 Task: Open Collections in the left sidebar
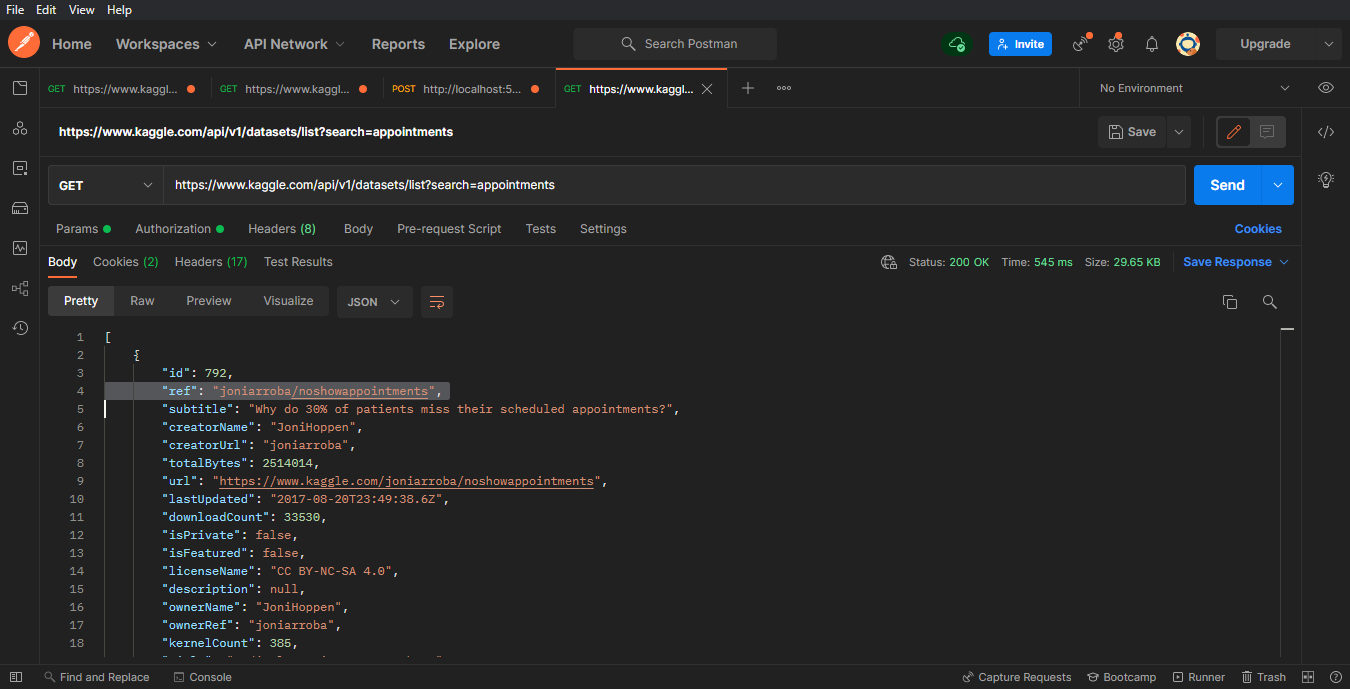click(20, 88)
